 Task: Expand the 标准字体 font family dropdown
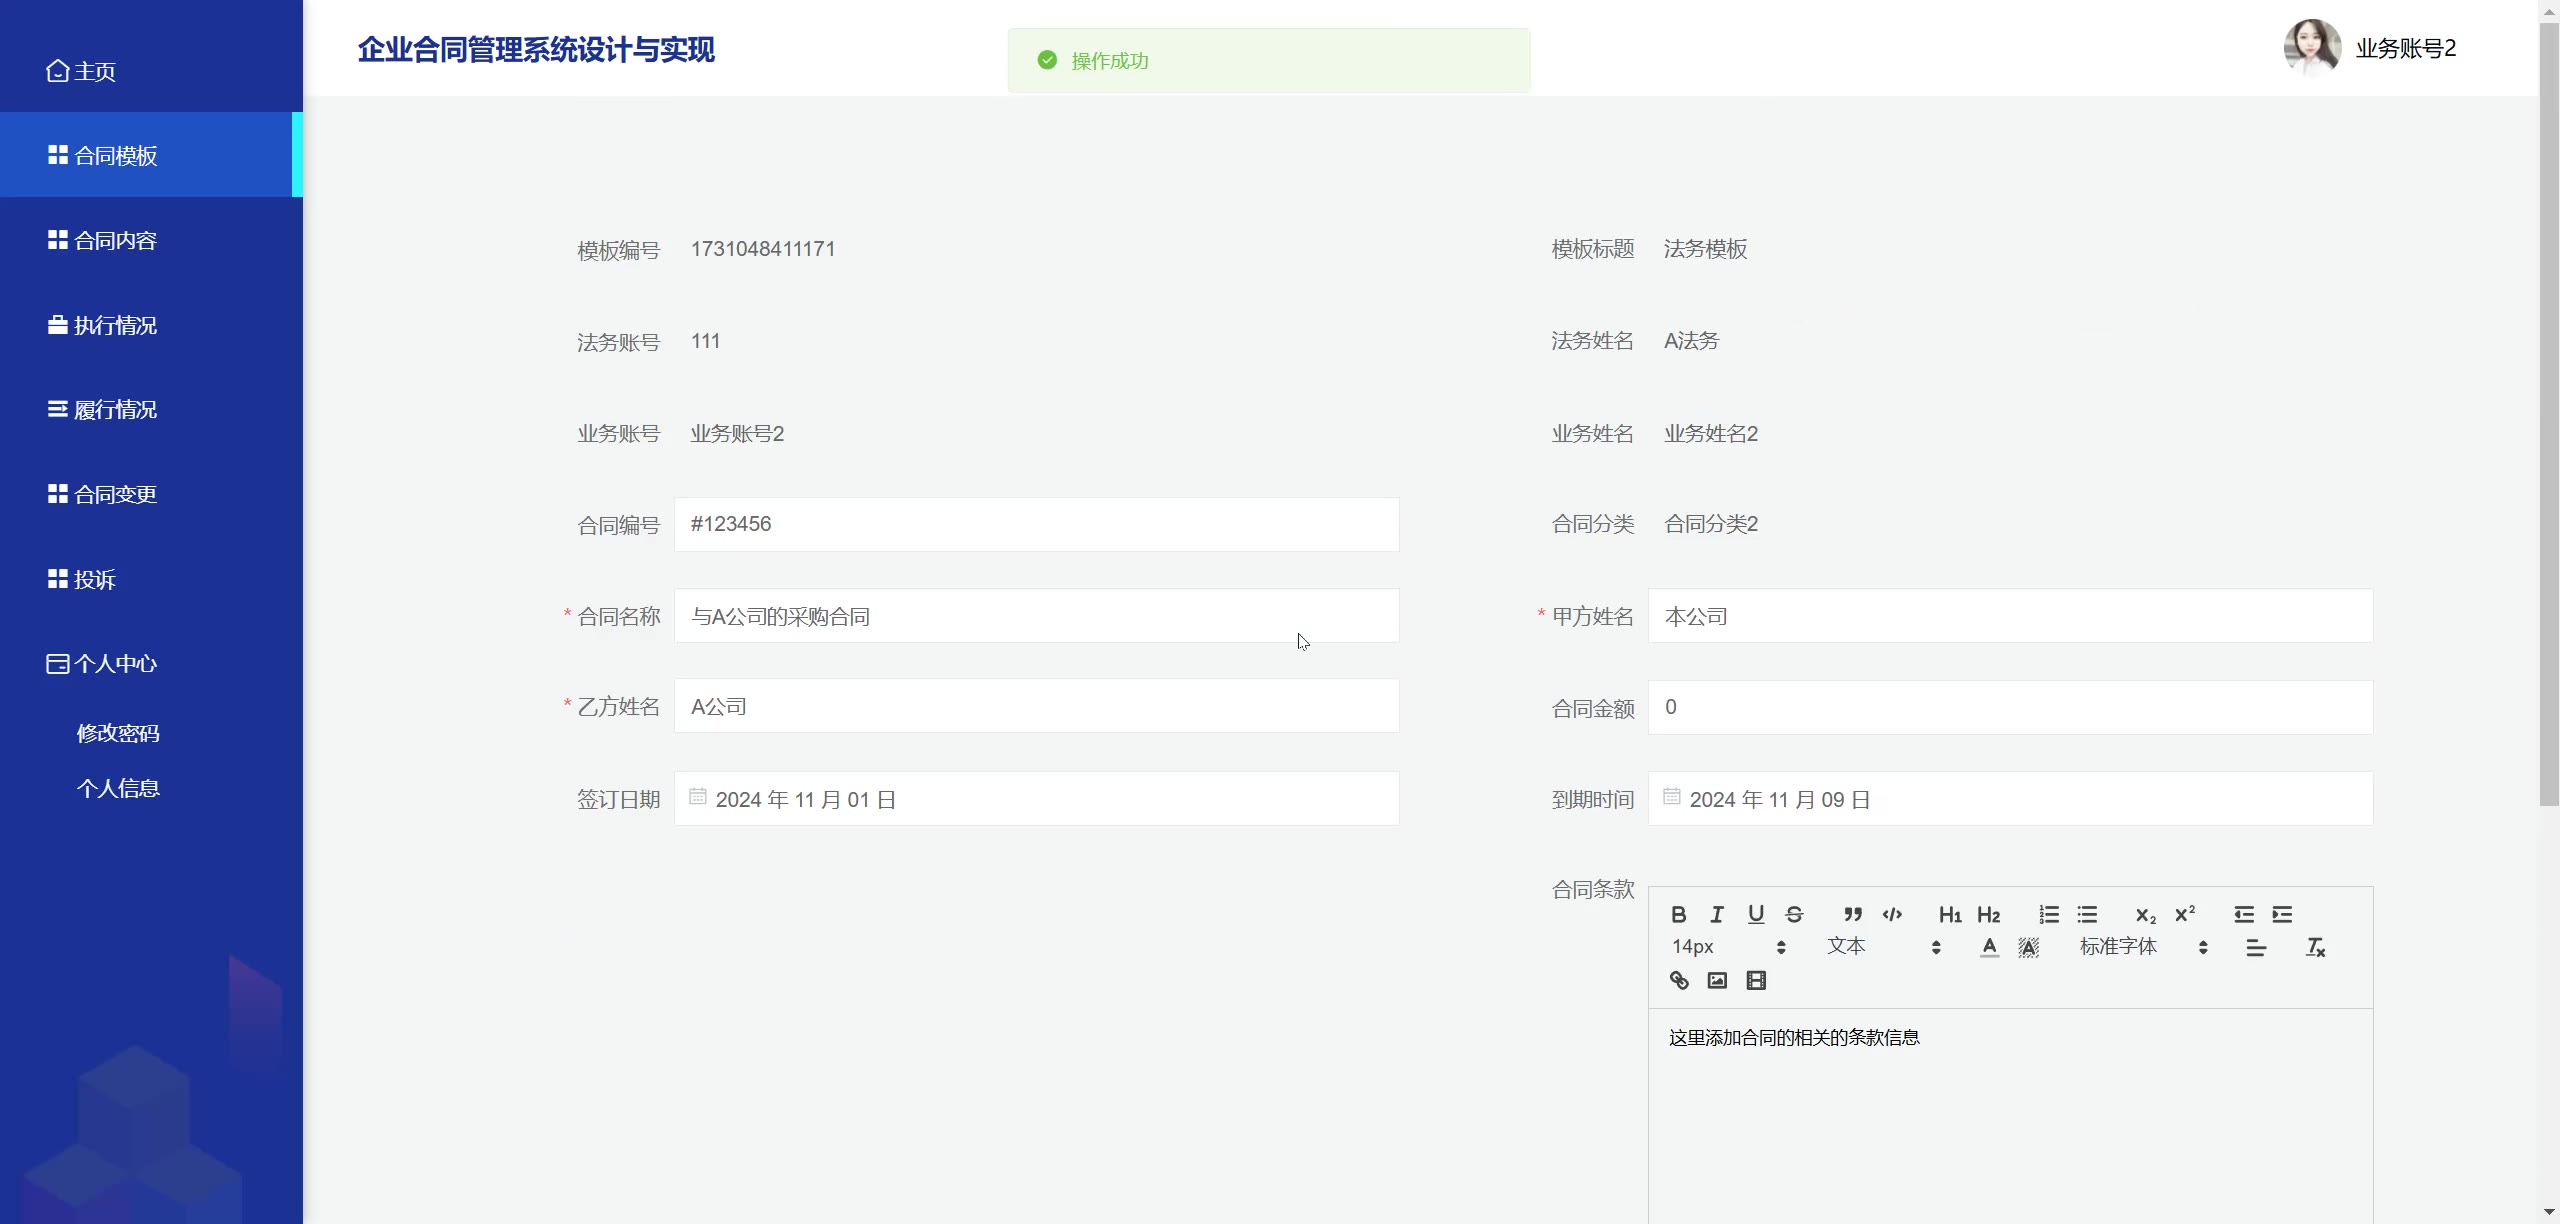coord(2143,947)
